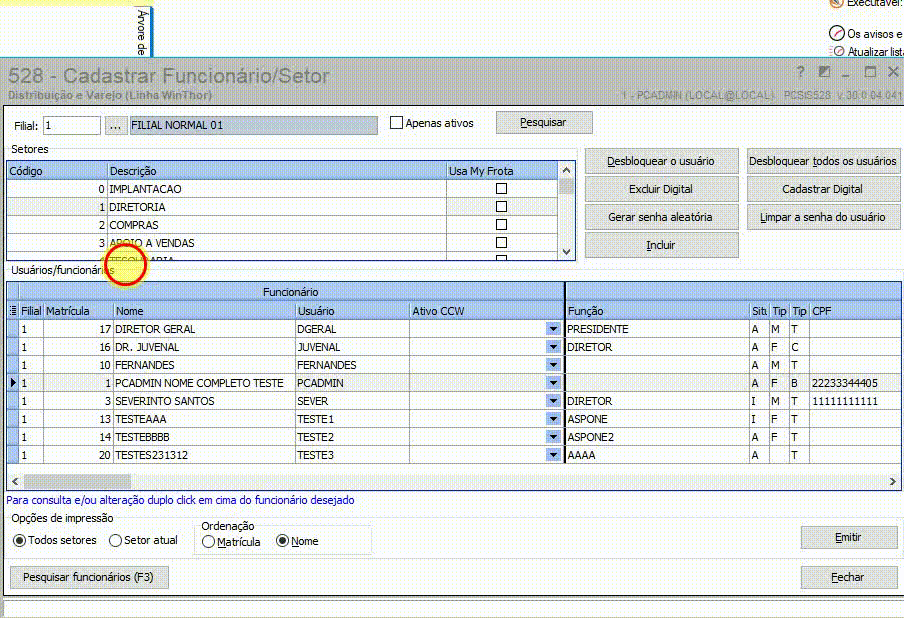Click the grid options icon beside Filial header
This screenshot has height=618, width=904.
pos(13,311)
